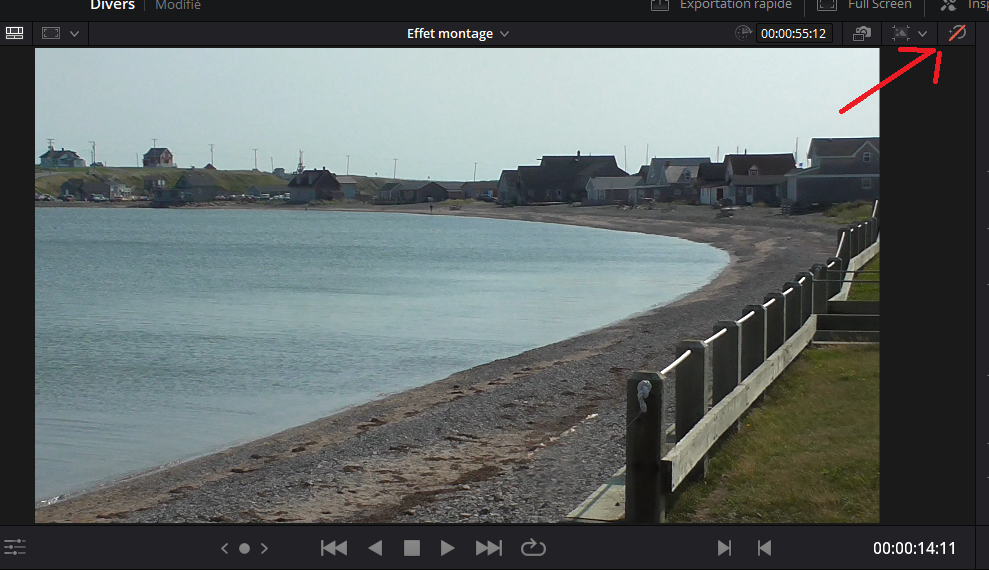Click the source timecode 00:00:55:12 field
This screenshot has width=989, height=570.
click(x=794, y=34)
